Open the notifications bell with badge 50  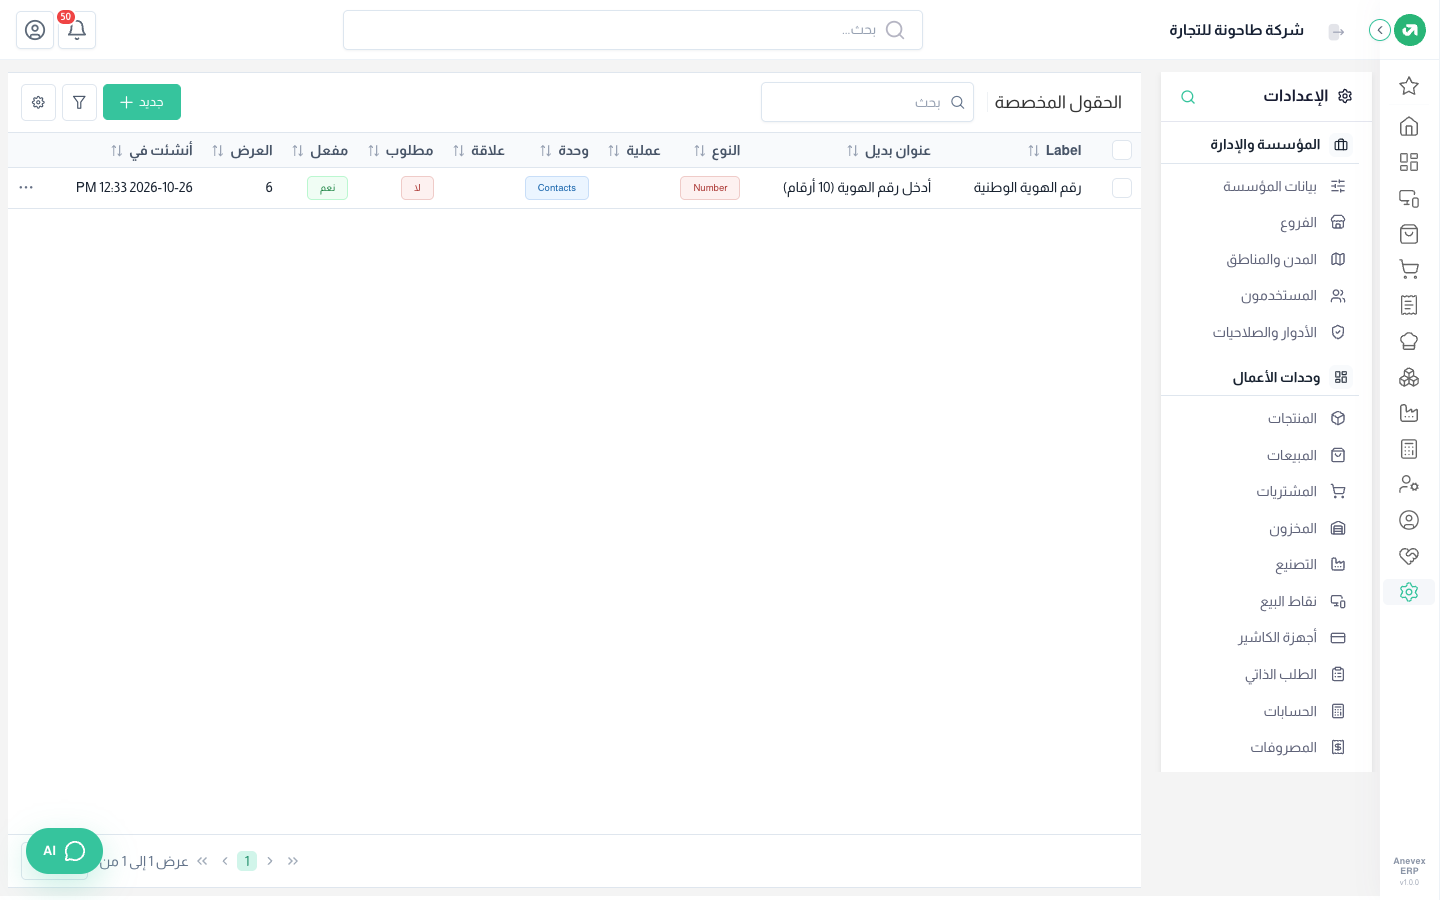click(77, 30)
